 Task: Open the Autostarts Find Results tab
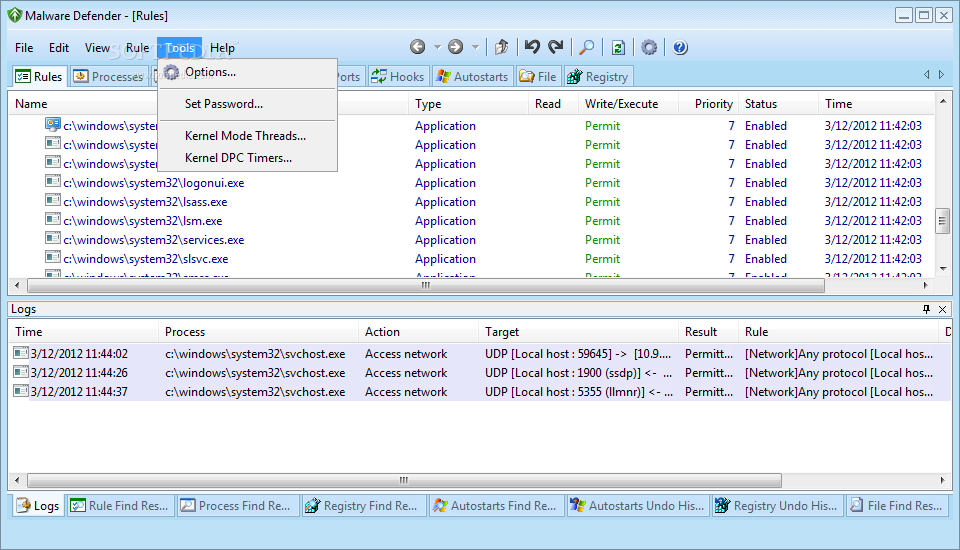(497, 506)
